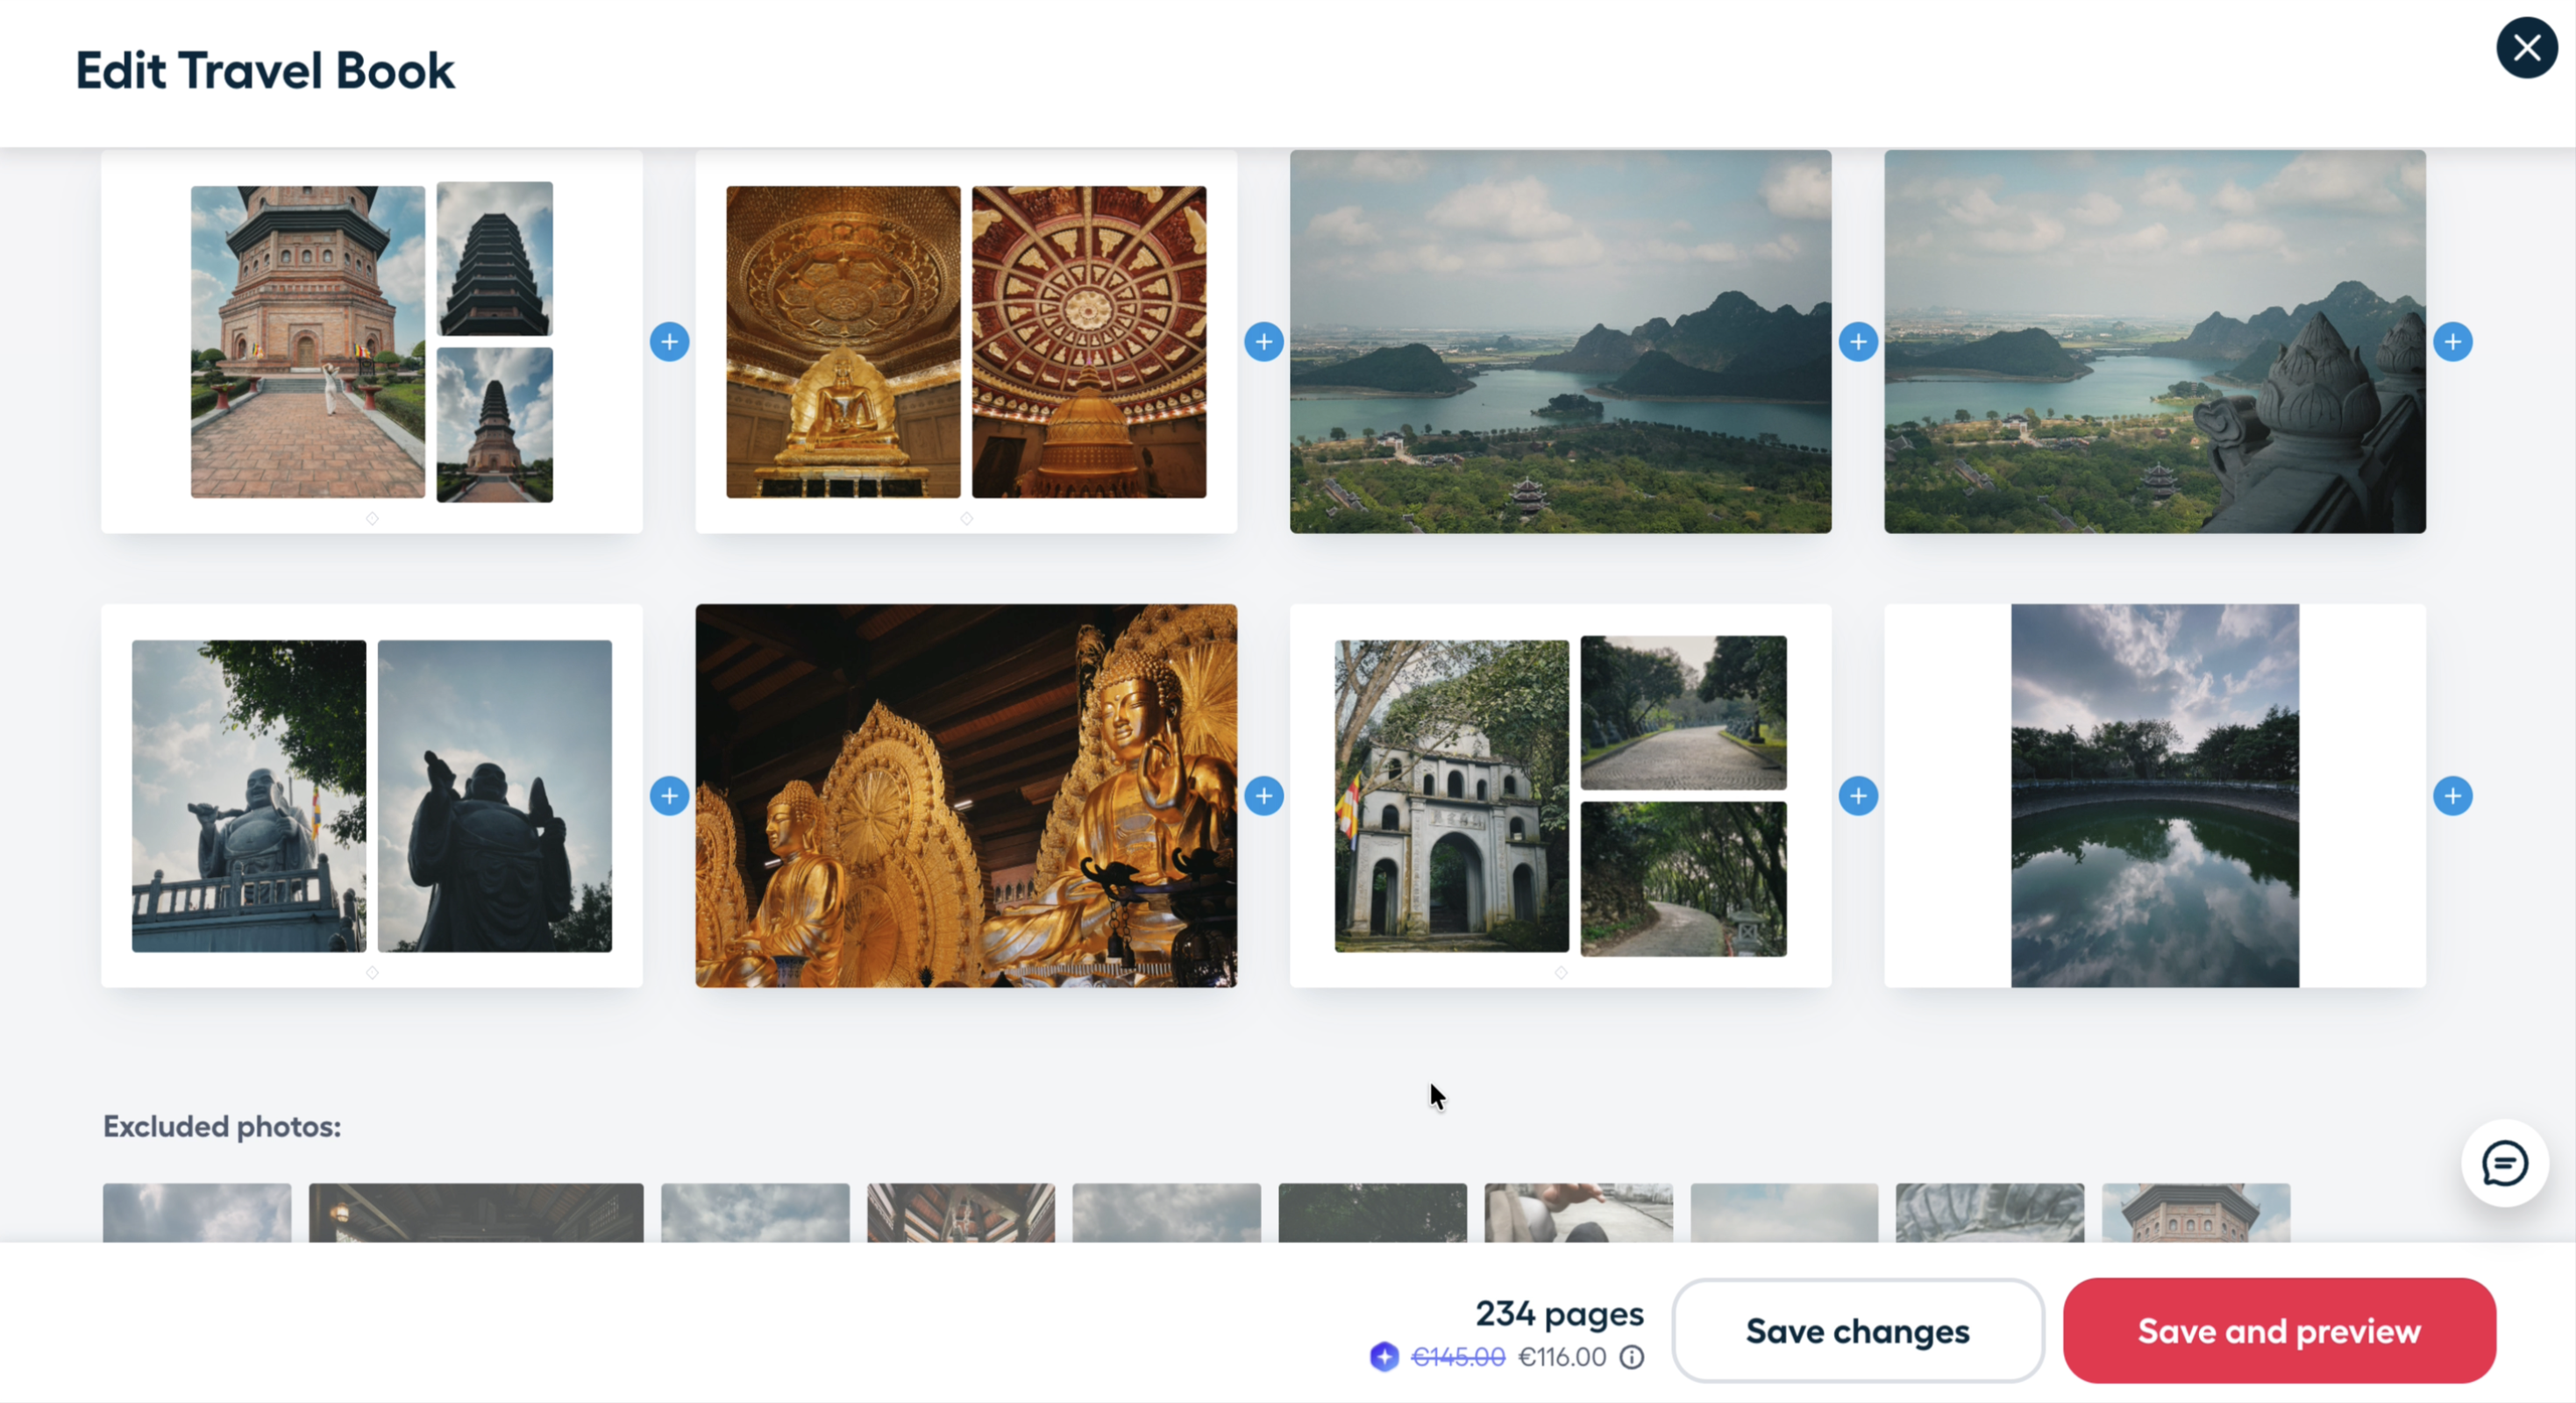Image resolution: width=2576 pixels, height=1403 pixels.
Task: Click plus icon after golden Buddha spread
Action: tap(1264, 796)
